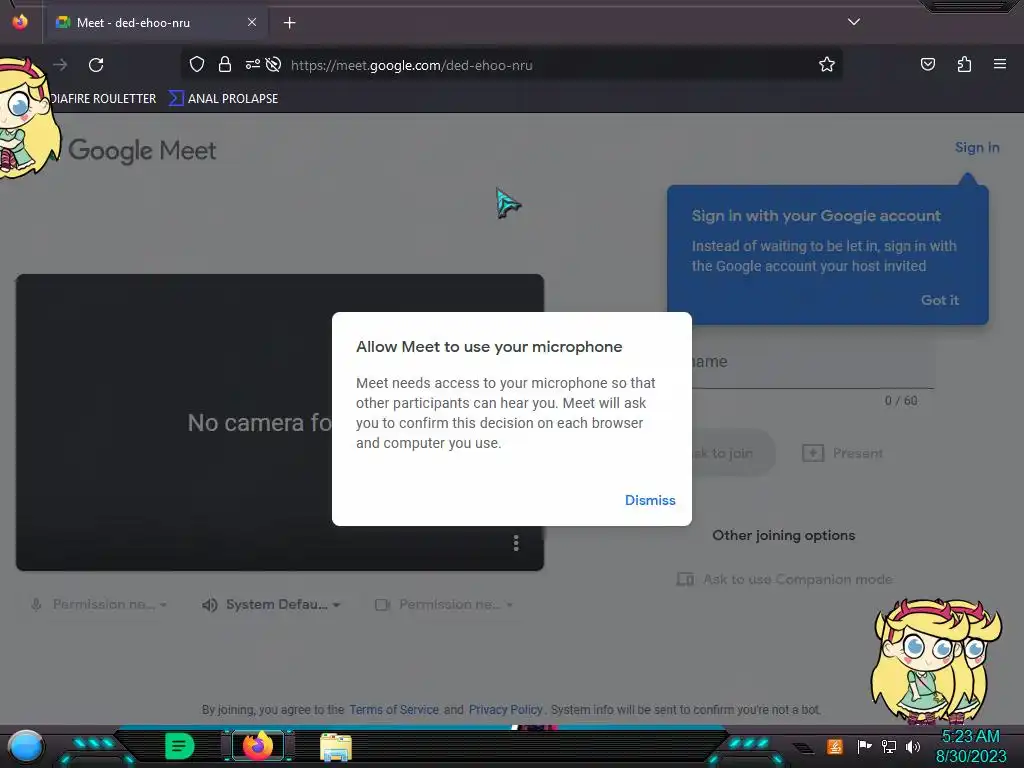Select the Meet - ded-ehoo-nru tab
The height and width of the screenshot is (768, 1024).
(x=156, y=23)
